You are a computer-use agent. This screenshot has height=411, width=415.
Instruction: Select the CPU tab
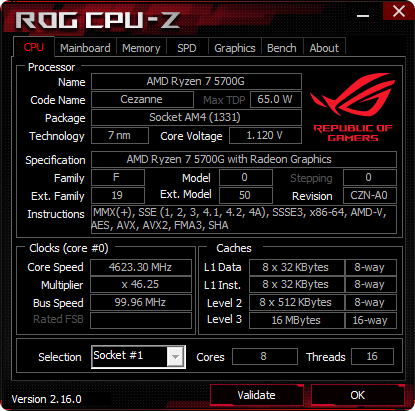click(34, 47)
